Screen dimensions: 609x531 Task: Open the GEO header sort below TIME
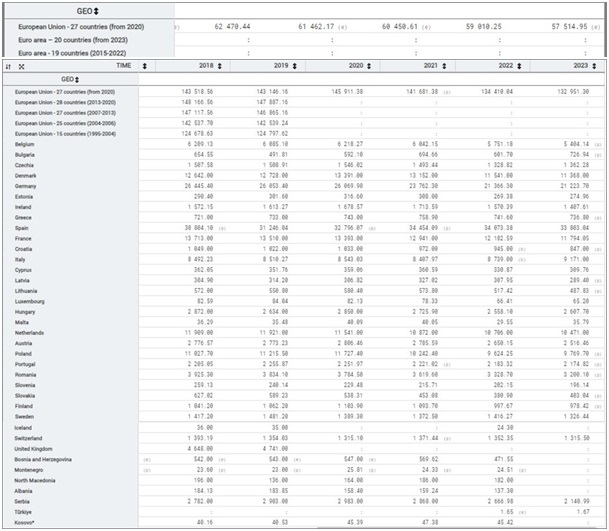point(70,77)
